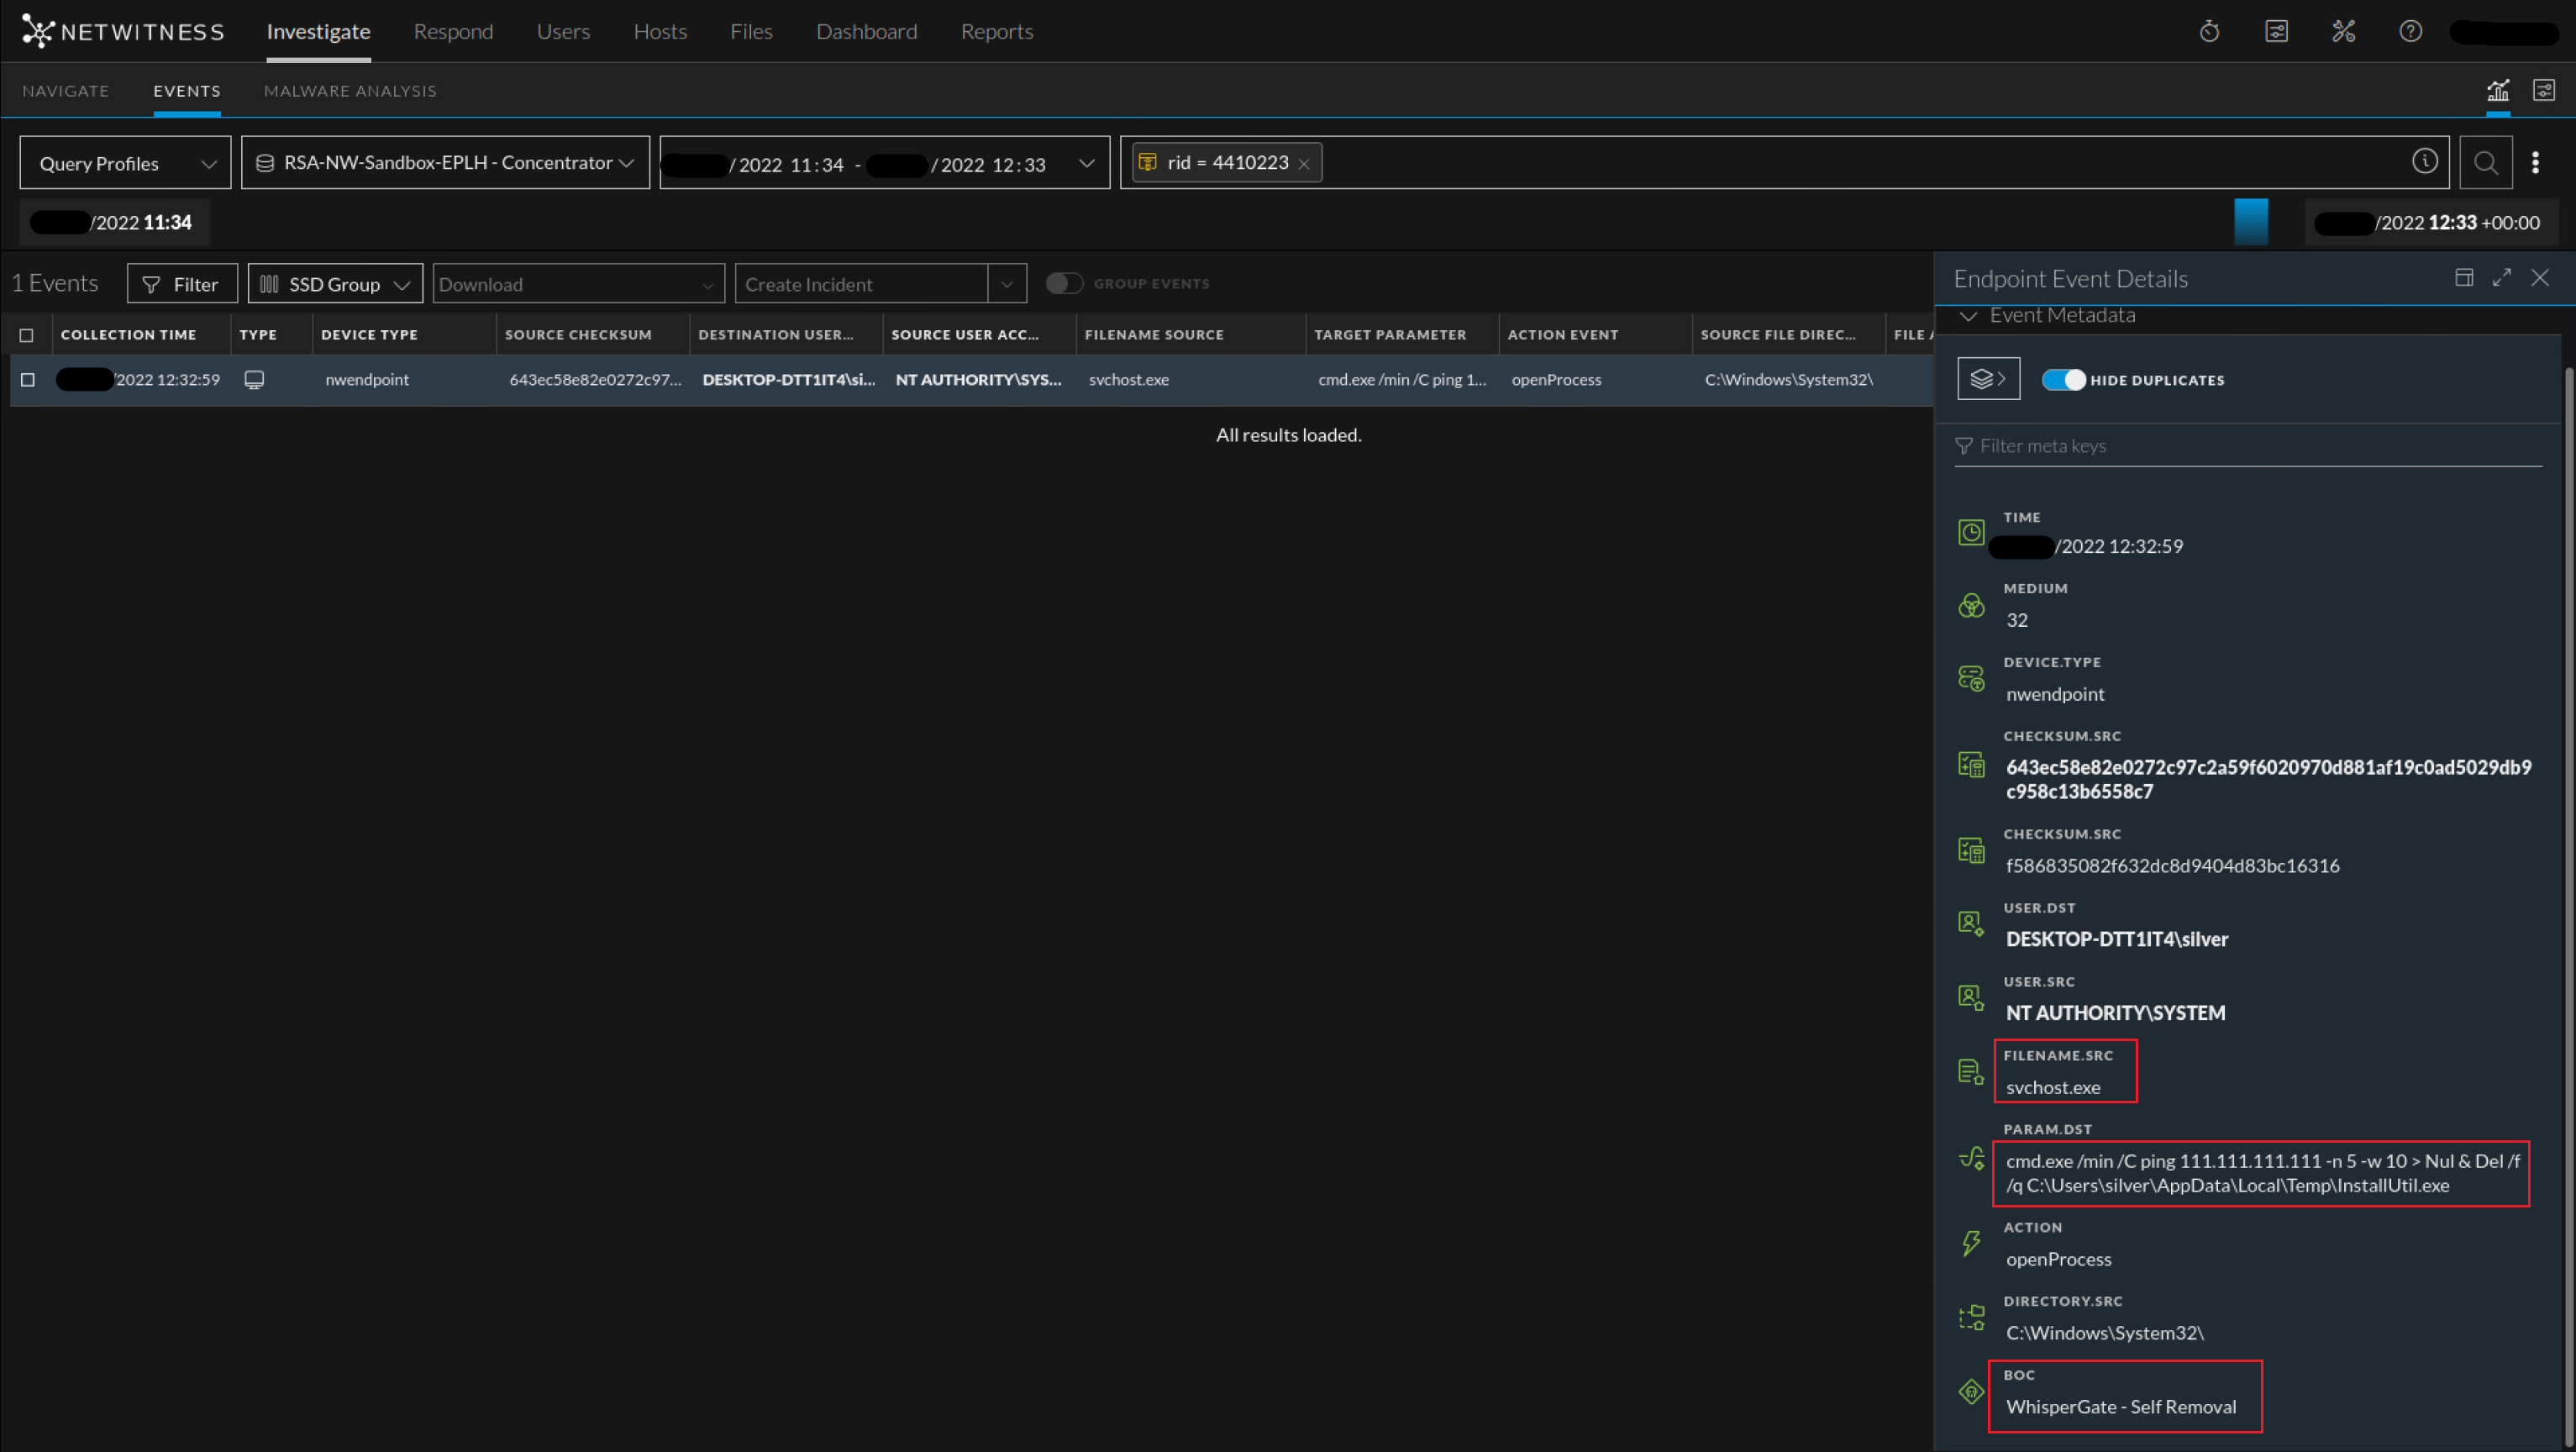Viewport: 2576px width, 1452px height.
Task: Open the tools admin wrench icon
Action: pos(2343,31)
